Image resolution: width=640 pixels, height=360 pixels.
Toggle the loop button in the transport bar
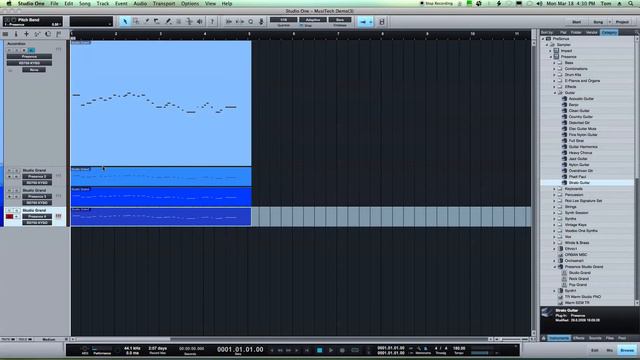click(x=355, y=350)
